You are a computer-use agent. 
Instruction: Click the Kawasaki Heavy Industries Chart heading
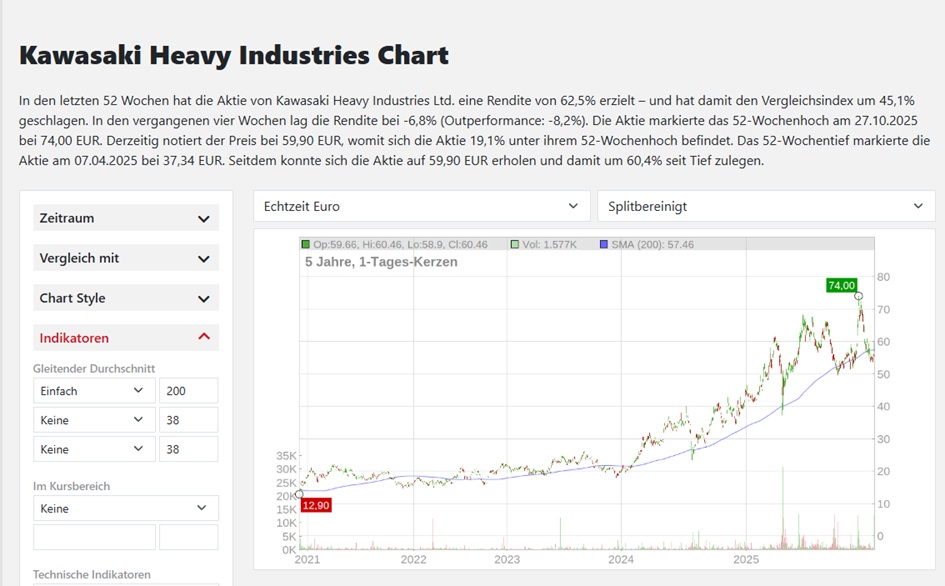click(234, 55)
